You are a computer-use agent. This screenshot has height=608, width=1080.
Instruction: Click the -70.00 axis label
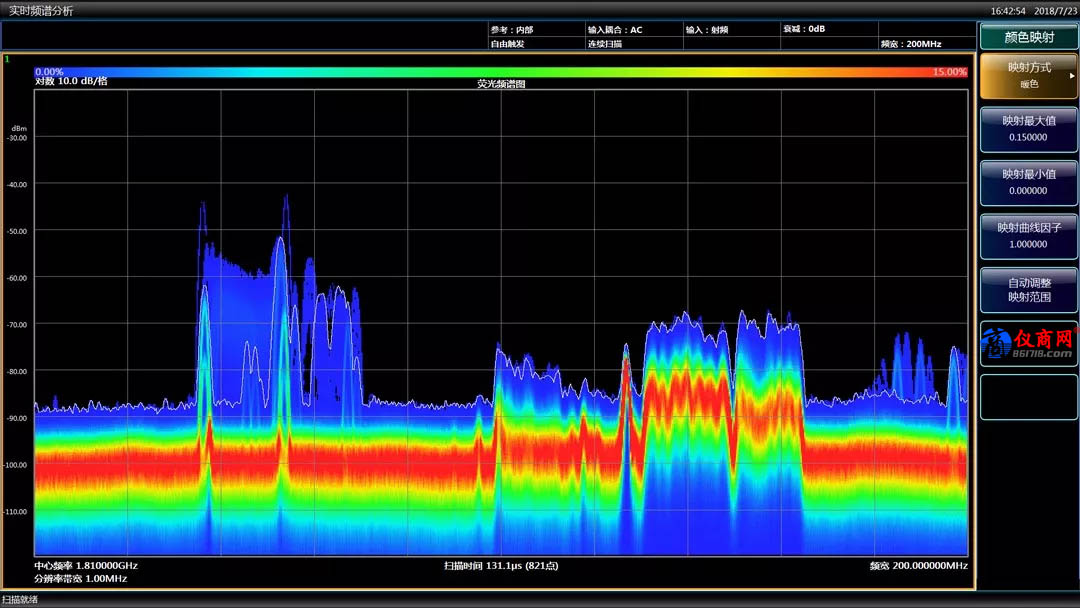point(17,324)
